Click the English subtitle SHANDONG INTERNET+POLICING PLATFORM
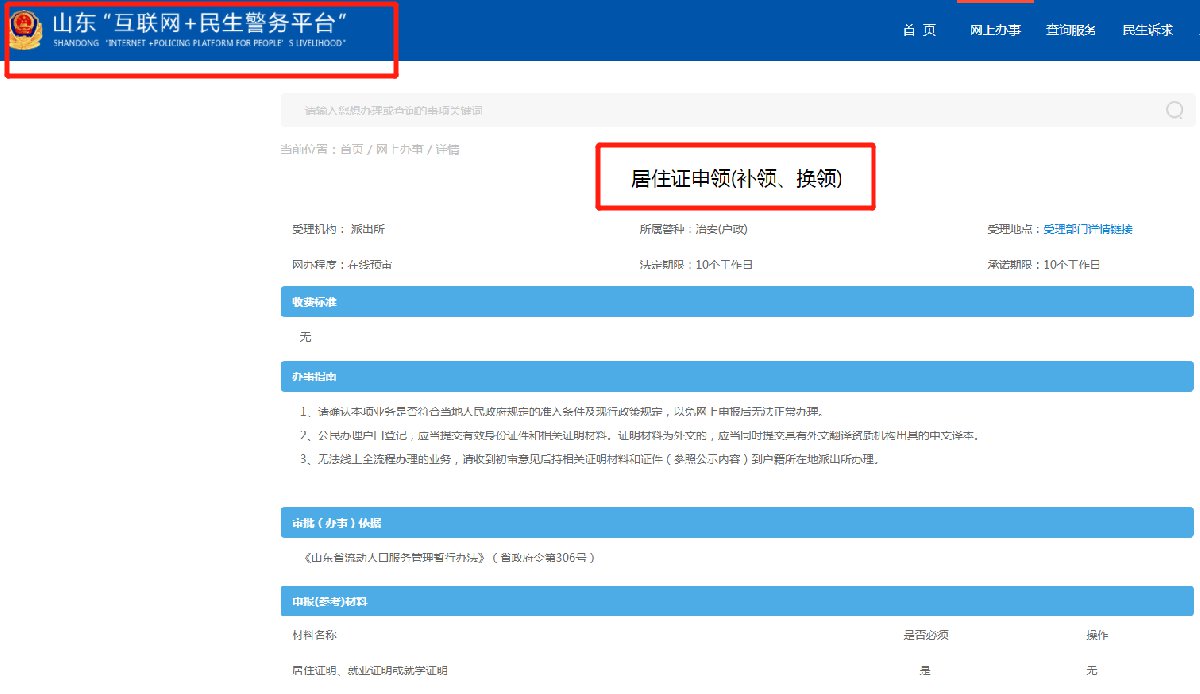Viewport: 1200px width, 694px height. click(x=200, y=44)
